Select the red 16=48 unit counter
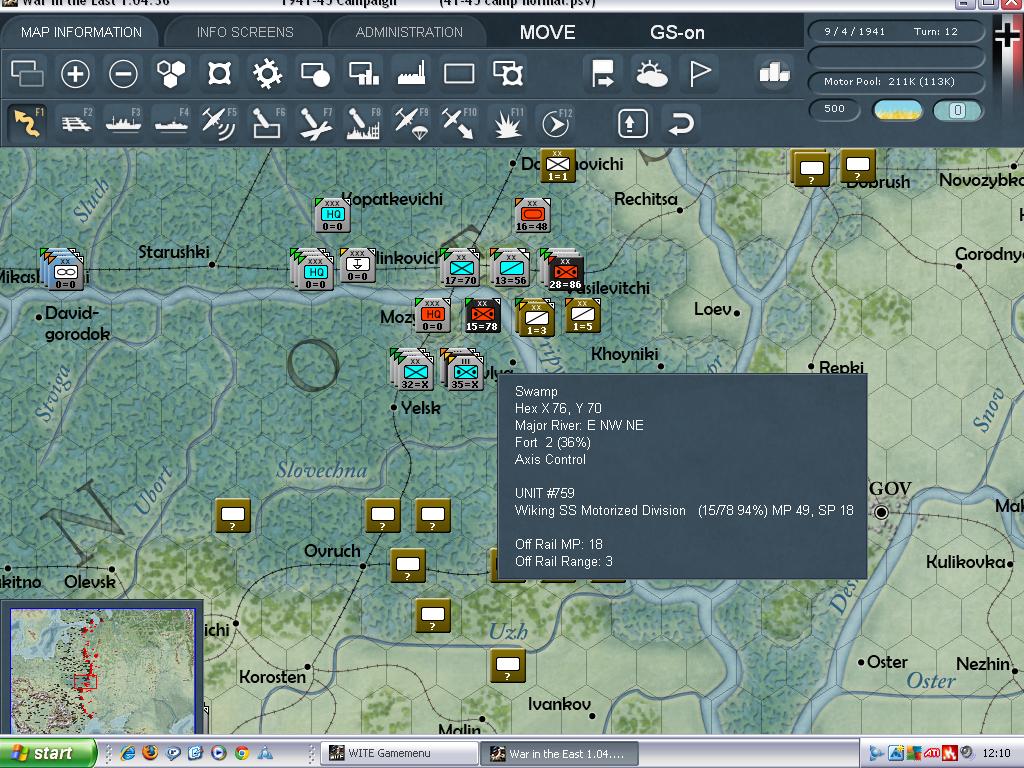This screenshot has width=1024, height=768. click(532, 216)
